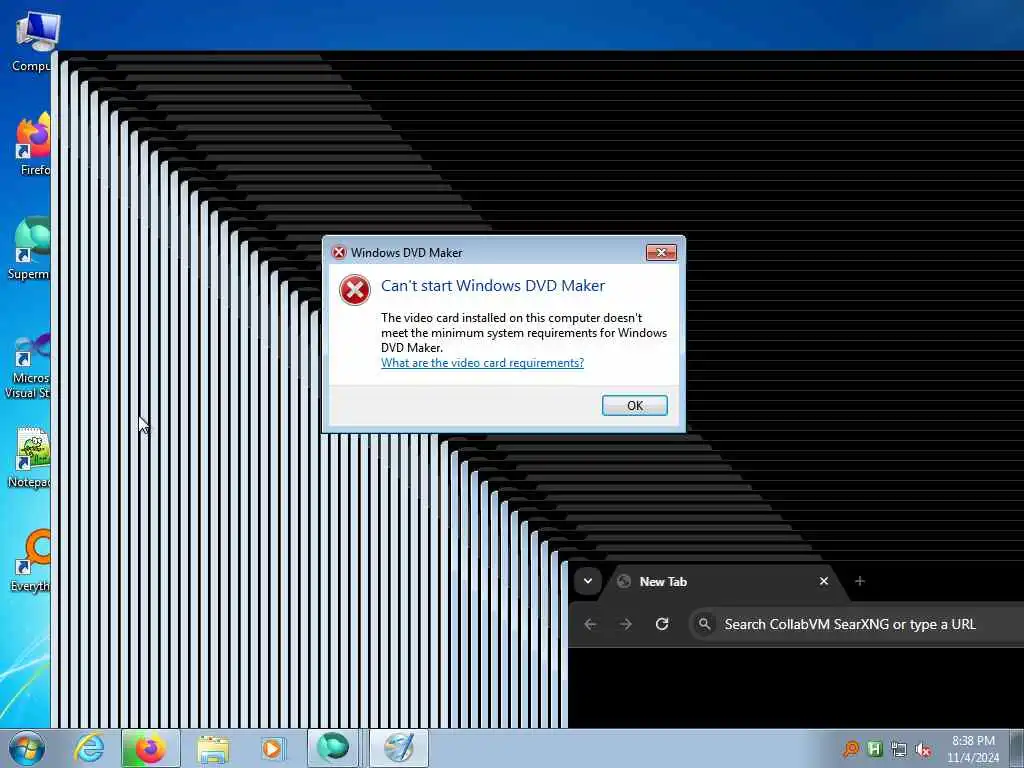The image size is (1024, 768).
Task: Select the Supermium desktop shortcut
Action: (29, 248)
